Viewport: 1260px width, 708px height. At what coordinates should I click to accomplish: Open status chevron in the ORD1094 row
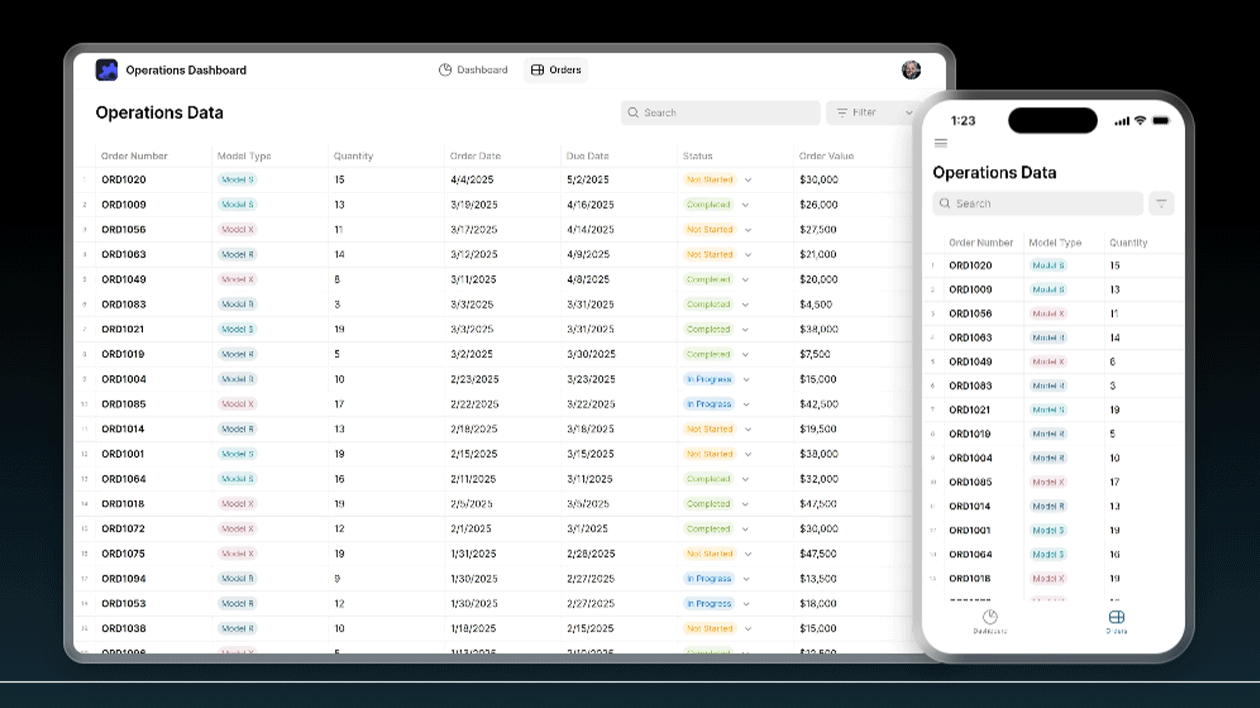tap(747, 578)
